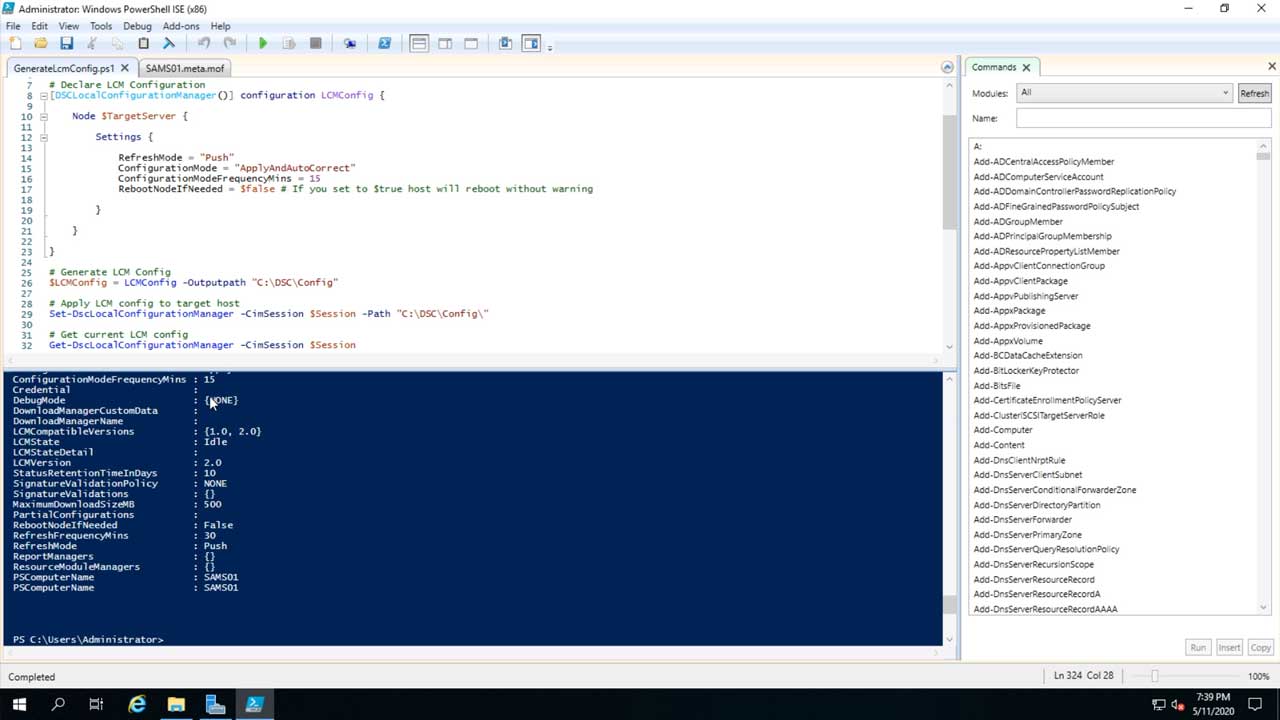
Task: Create a new script with the New icon
Action: [x=15, y=43]
